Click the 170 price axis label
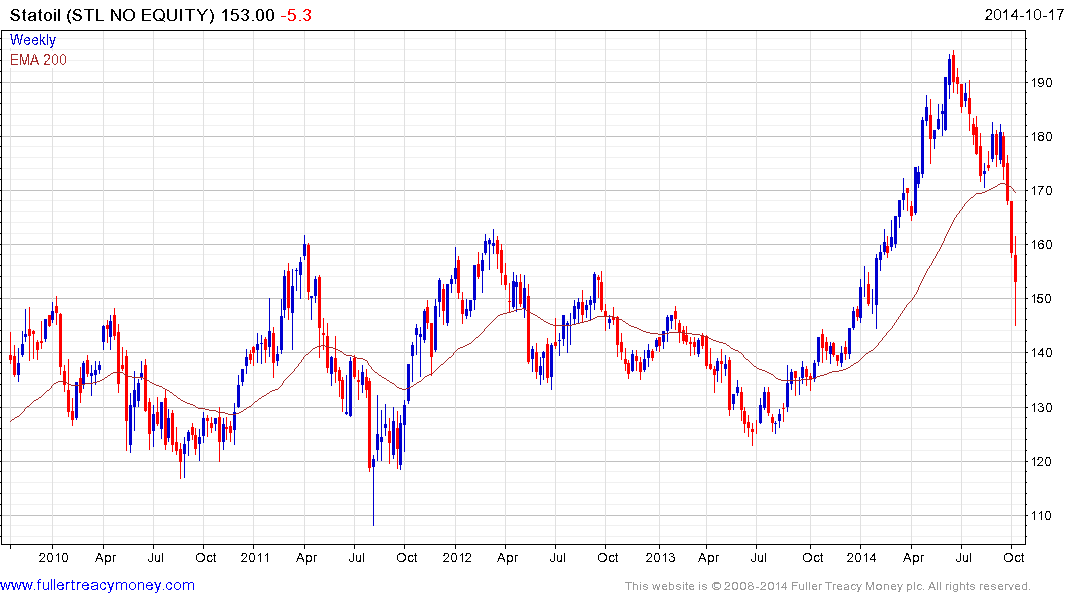Image resolution: width=1075 pixels, height=600 pixels. (x=1041, y=191)
